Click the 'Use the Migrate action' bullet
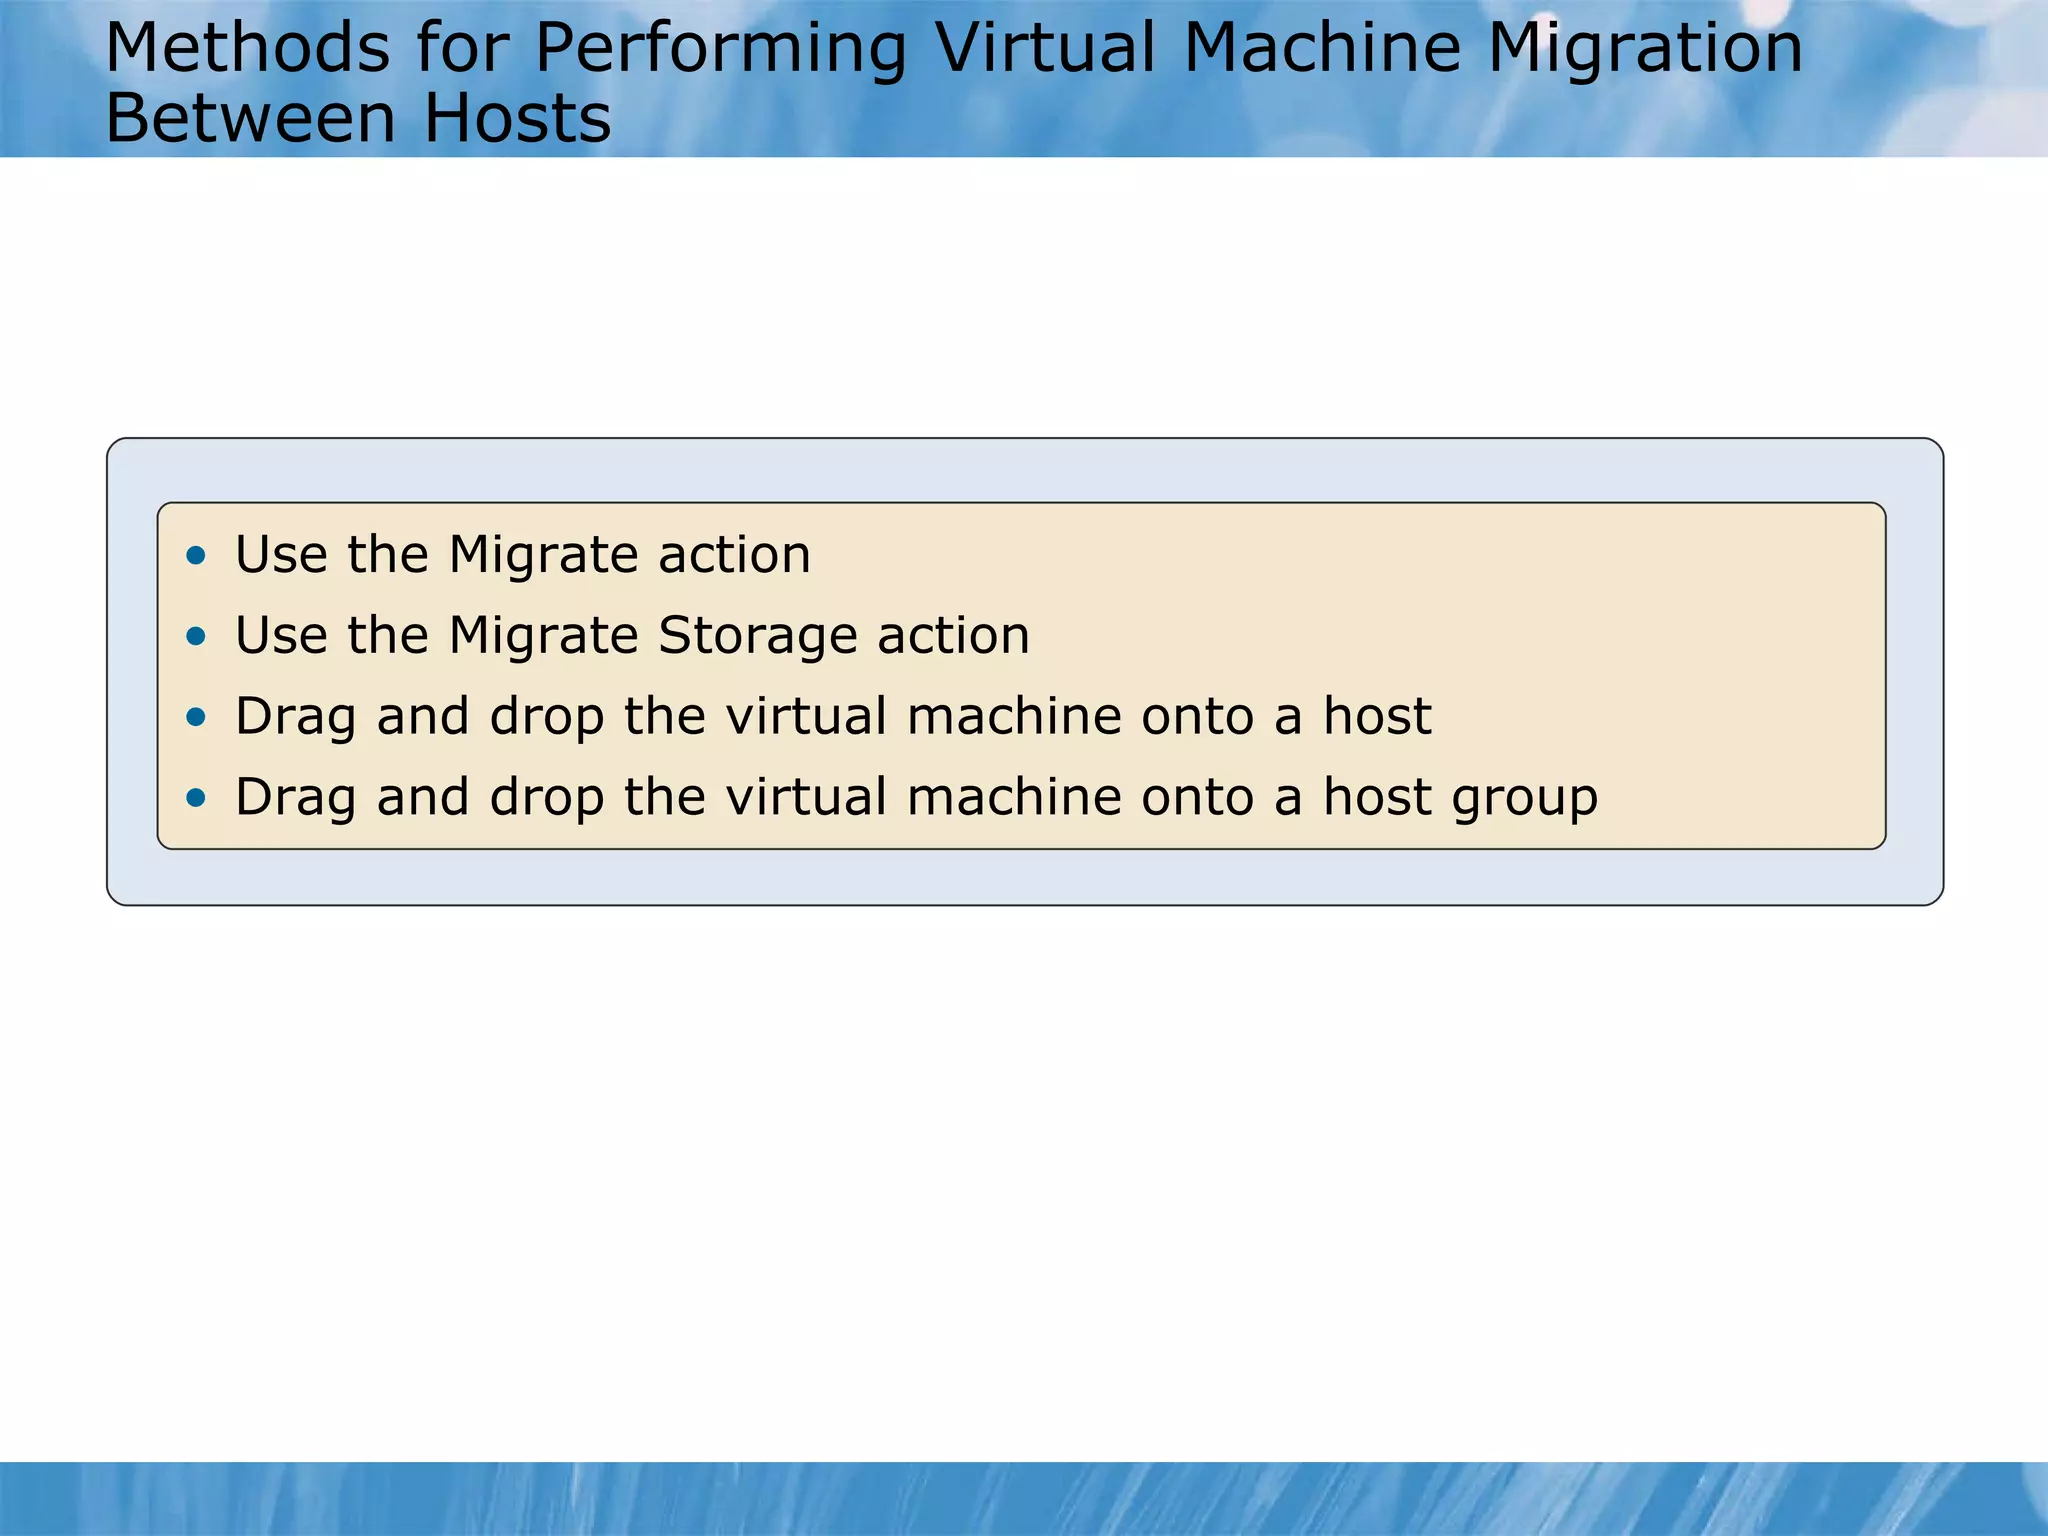Viewport: 2048px width, 1536px height. [522, 555]
